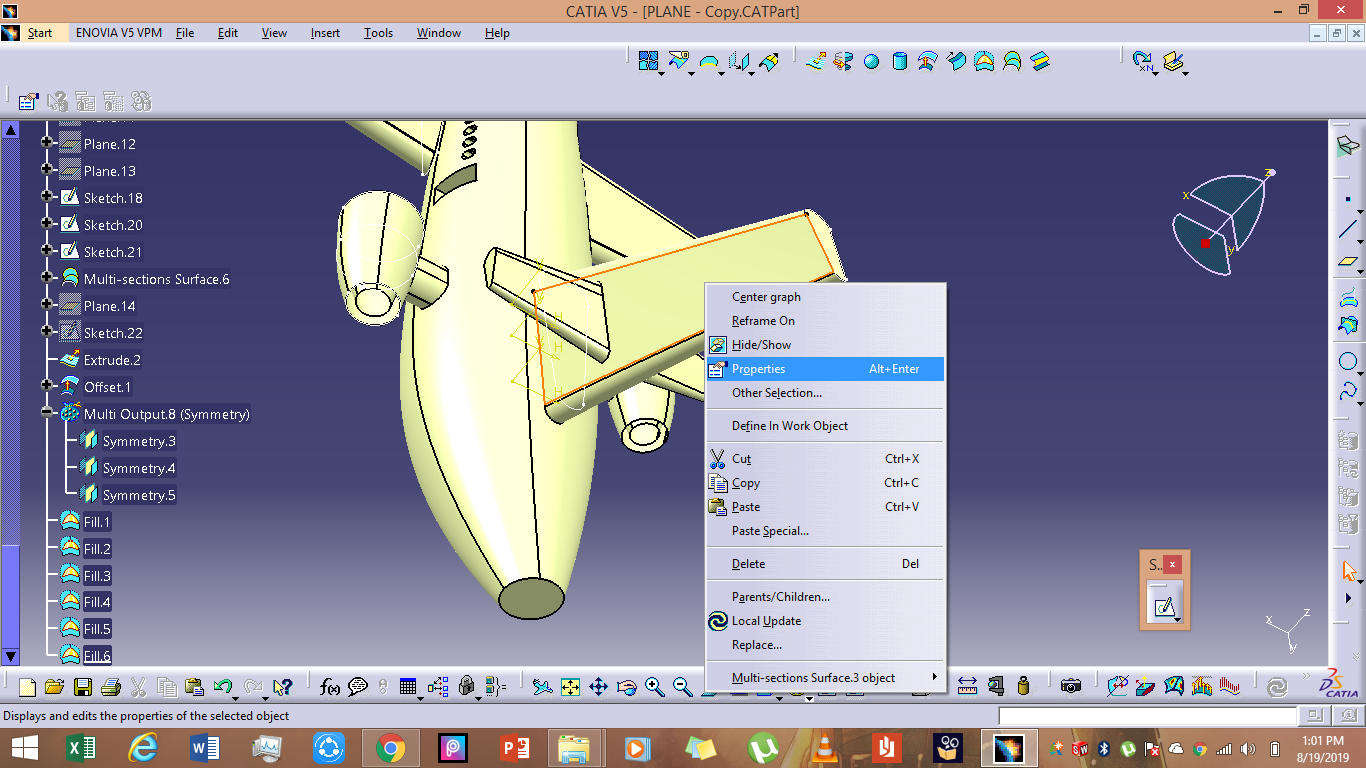1366x768 pixels.
Task: Click the tree scrollbar up arrow
Action: click(10, 129)
